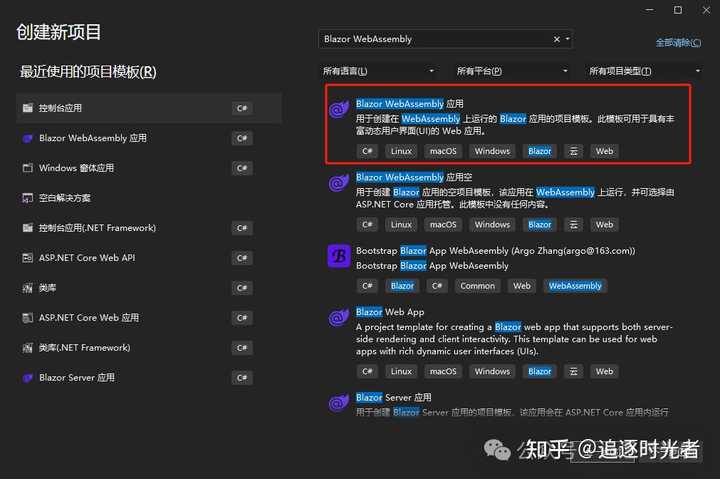Screen dimensions: 720x479
Task: Click the ASP.NET Core Web API icon
Action: (x=28, y=258)
